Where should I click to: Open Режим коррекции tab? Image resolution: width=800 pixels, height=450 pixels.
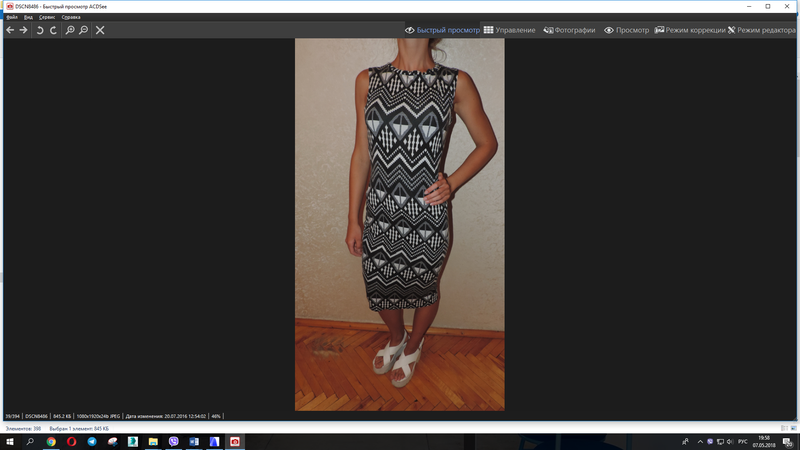[x=688, y=30]
